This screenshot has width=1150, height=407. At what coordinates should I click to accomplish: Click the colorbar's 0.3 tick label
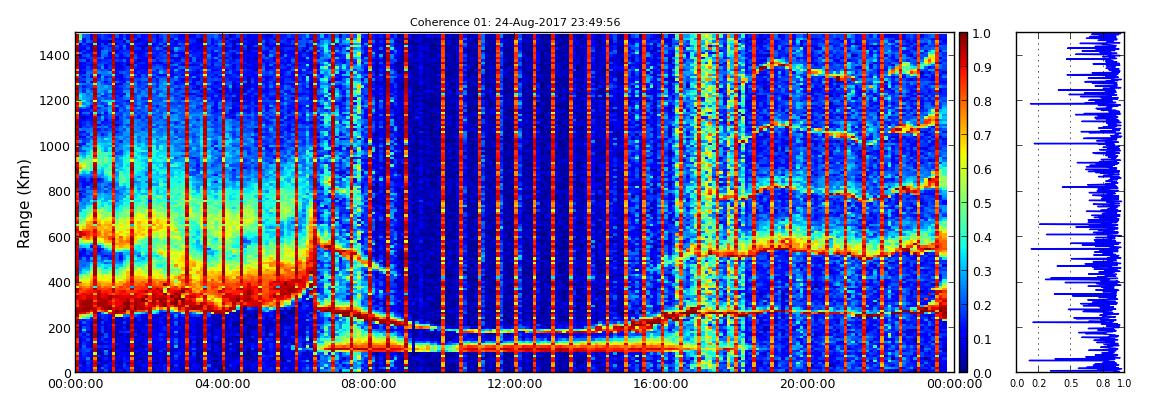(984, 272)
